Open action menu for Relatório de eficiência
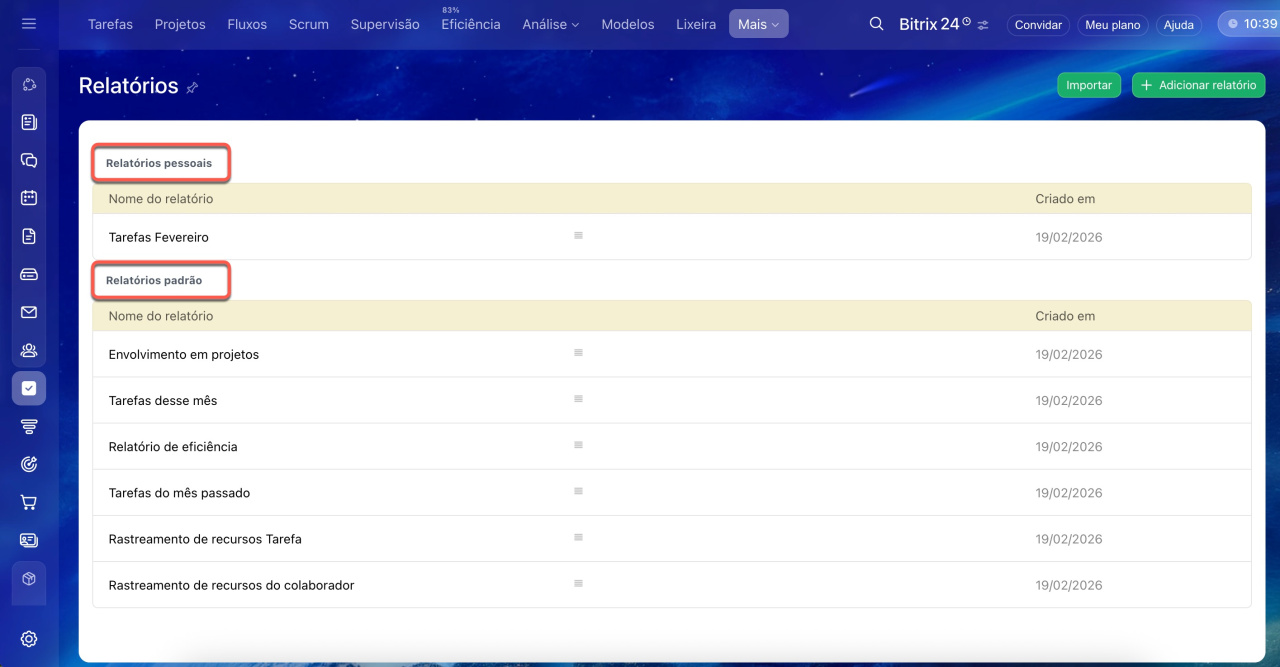 tap(578, 445)
